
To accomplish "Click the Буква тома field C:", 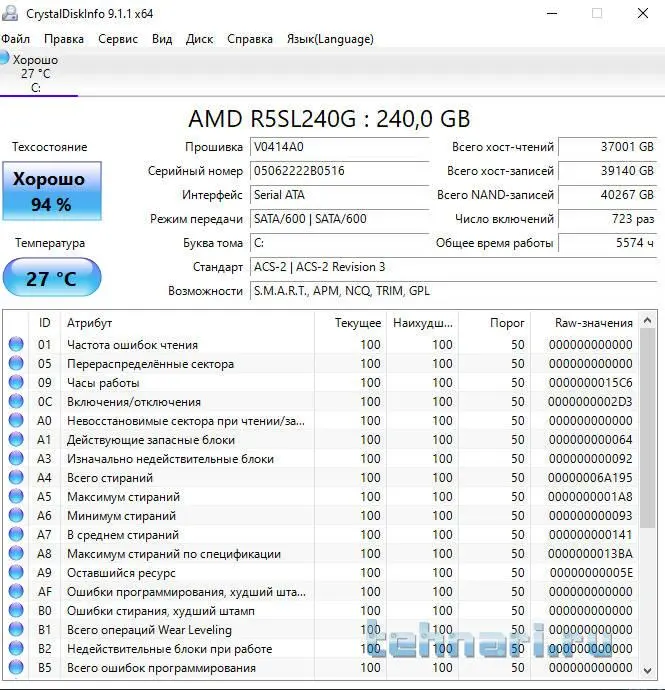I will [x=340, y=243].
